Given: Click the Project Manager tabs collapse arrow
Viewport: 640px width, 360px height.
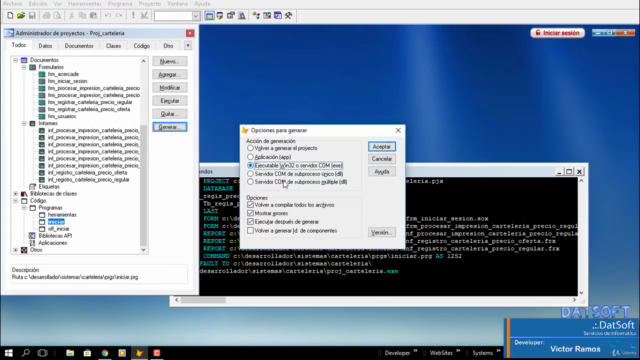Looking at the screenshot, I should pyautogui.click(x=188, y=45).
